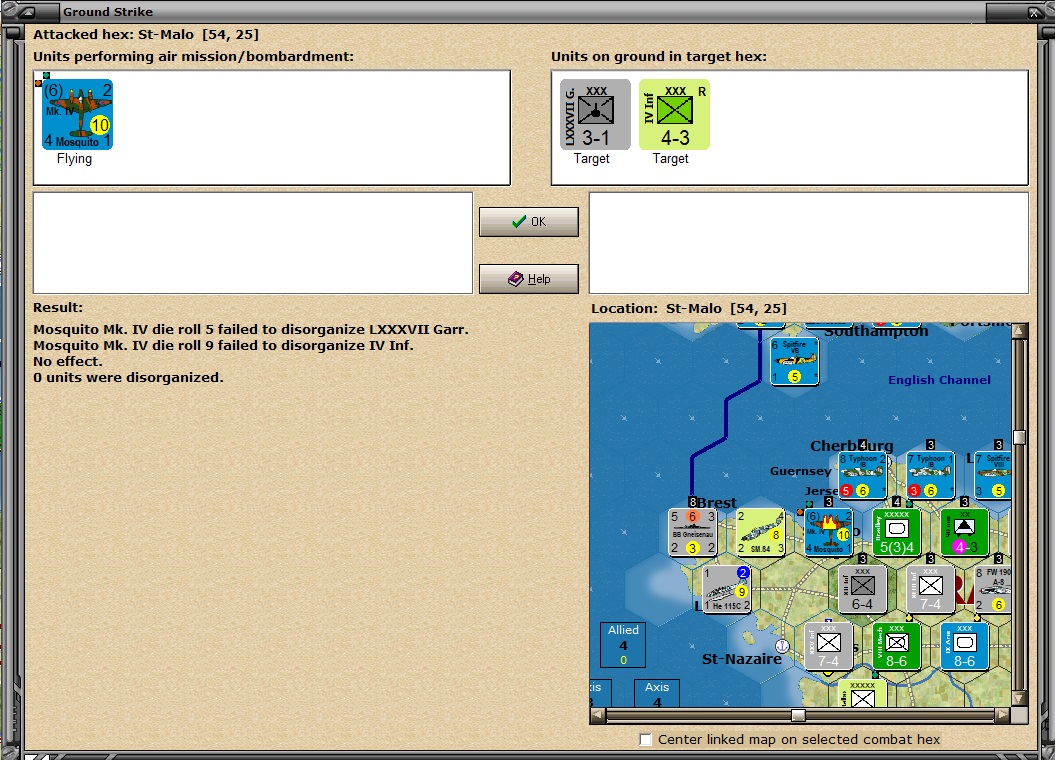Click the yellow XXXXX HQ counter at map bottom
This screenshot has height=760, width=1055.
(x=863, y=693)
